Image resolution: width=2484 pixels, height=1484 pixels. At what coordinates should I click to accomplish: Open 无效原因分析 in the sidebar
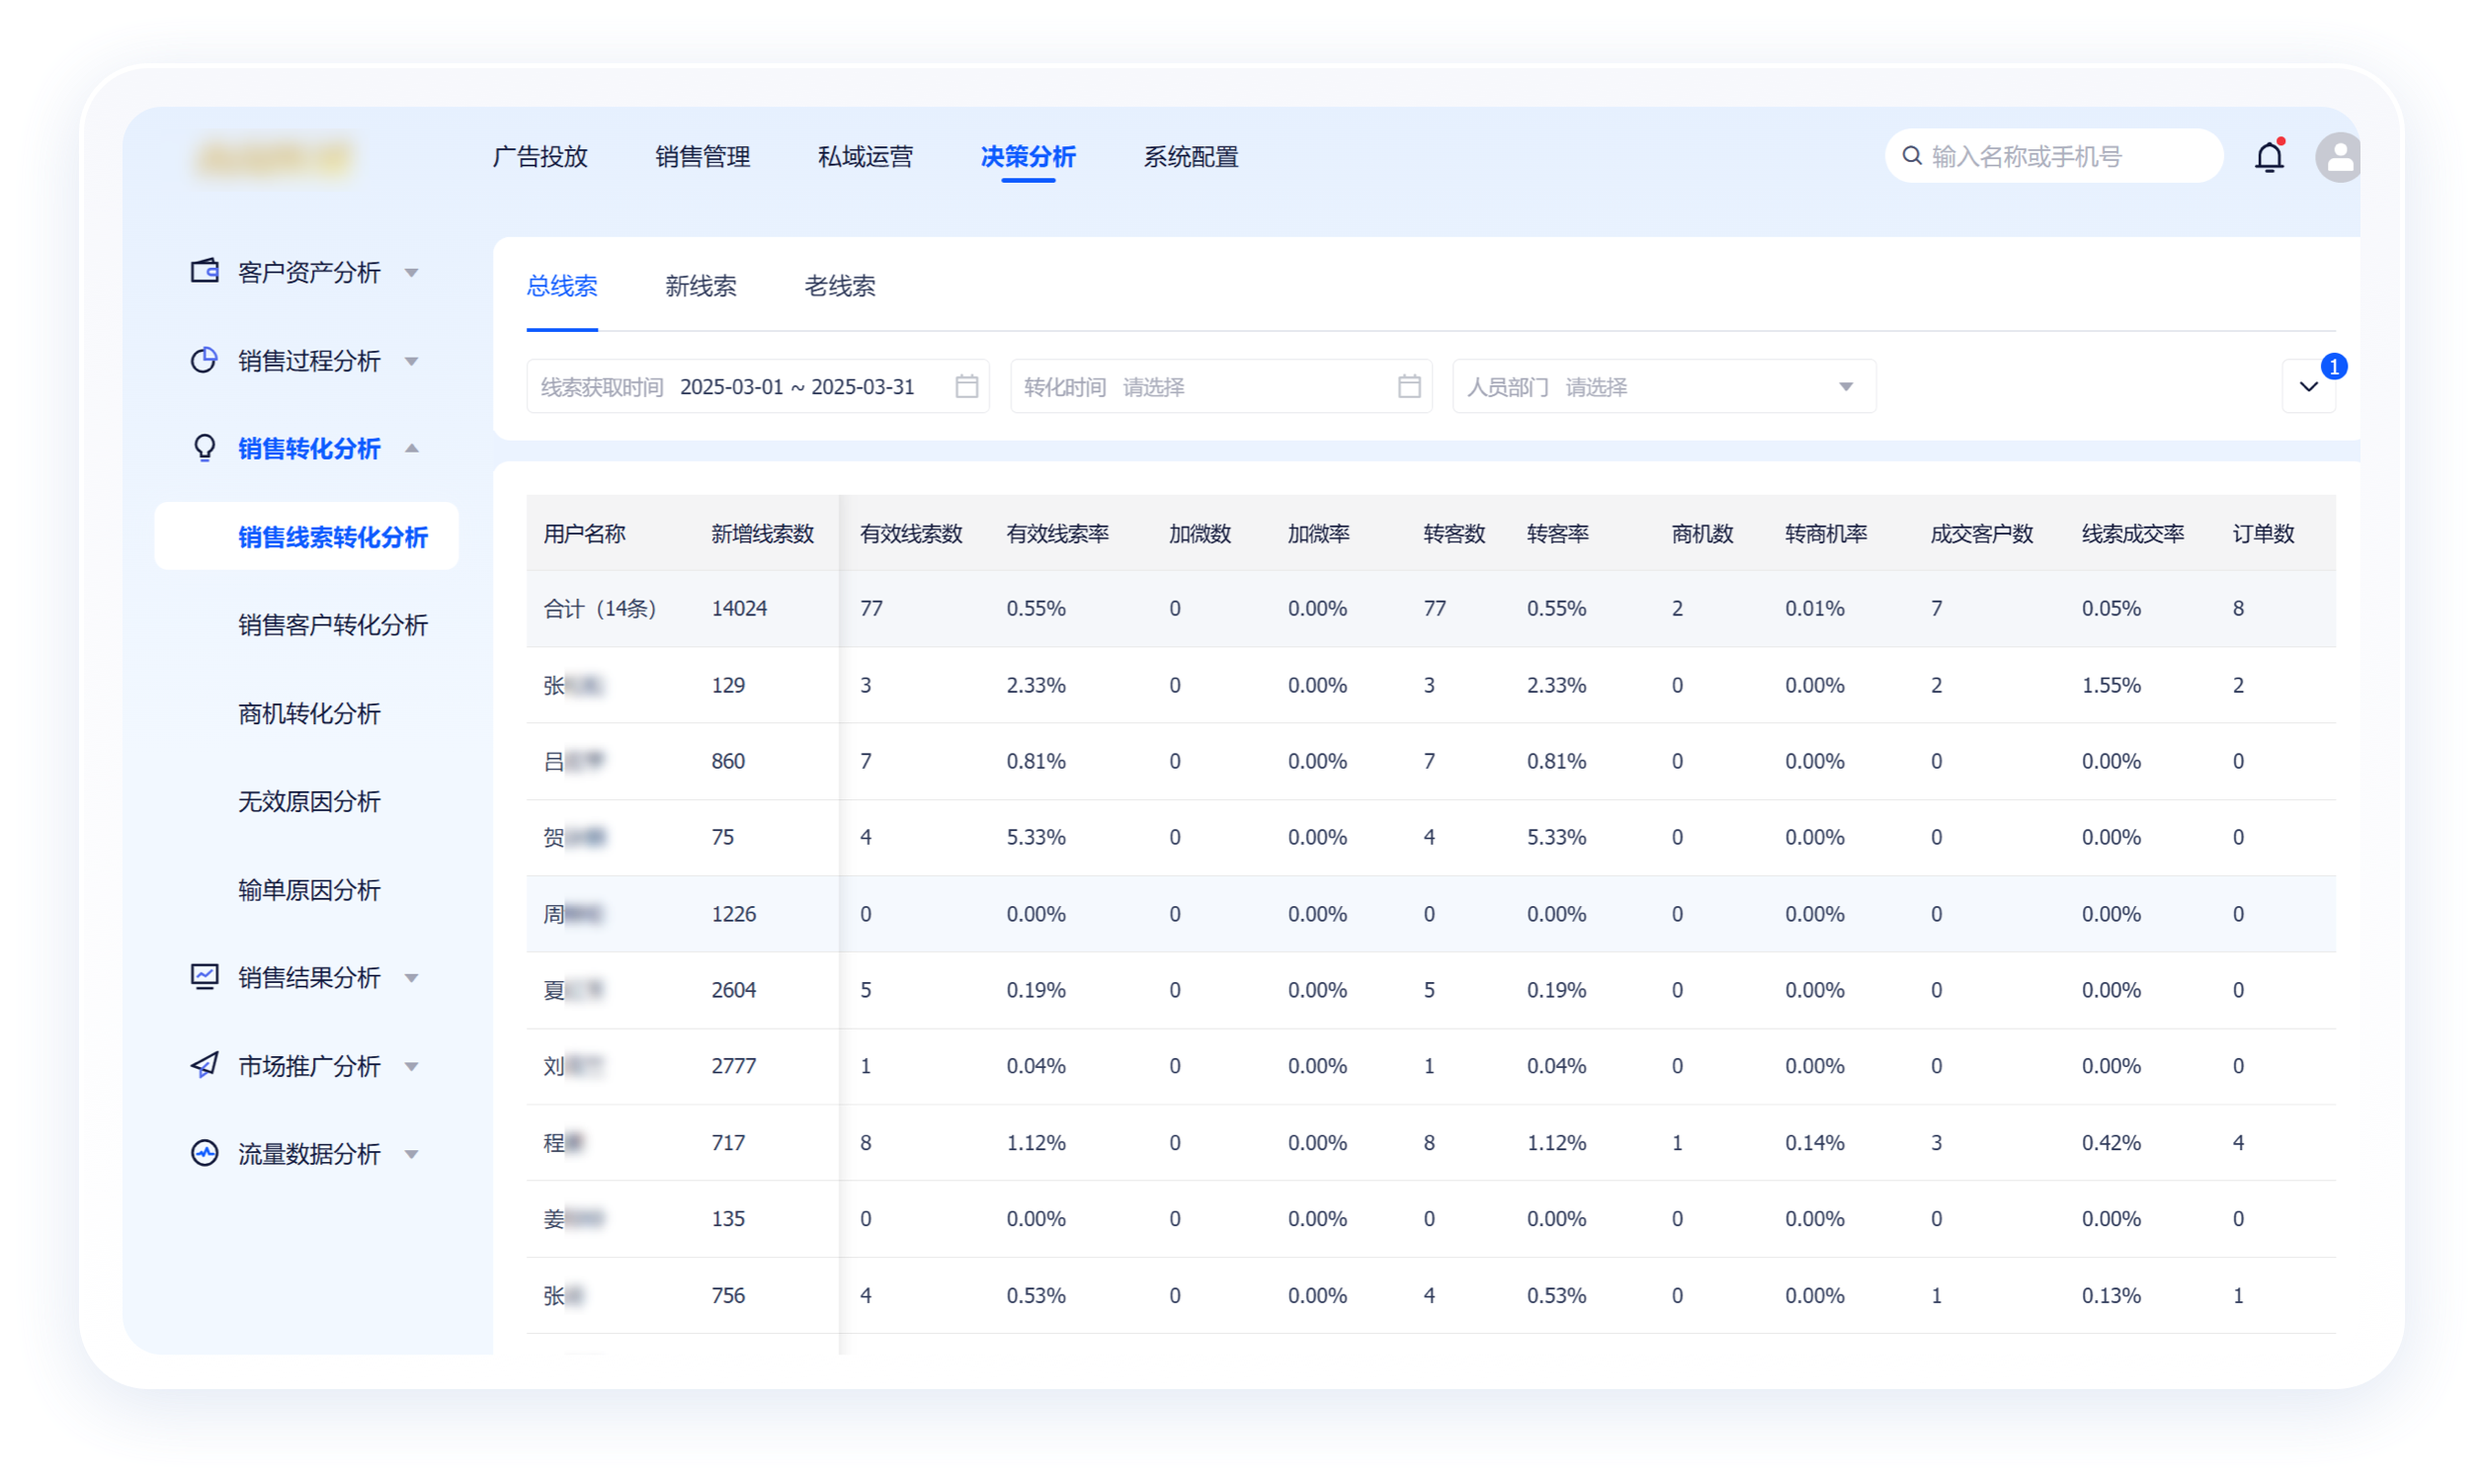308,801
